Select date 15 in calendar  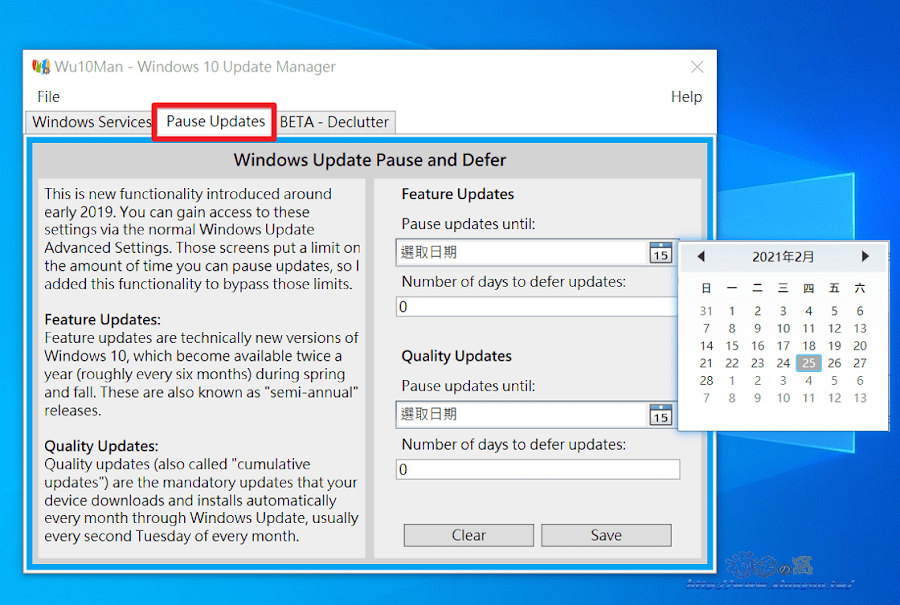click(732, 346)
